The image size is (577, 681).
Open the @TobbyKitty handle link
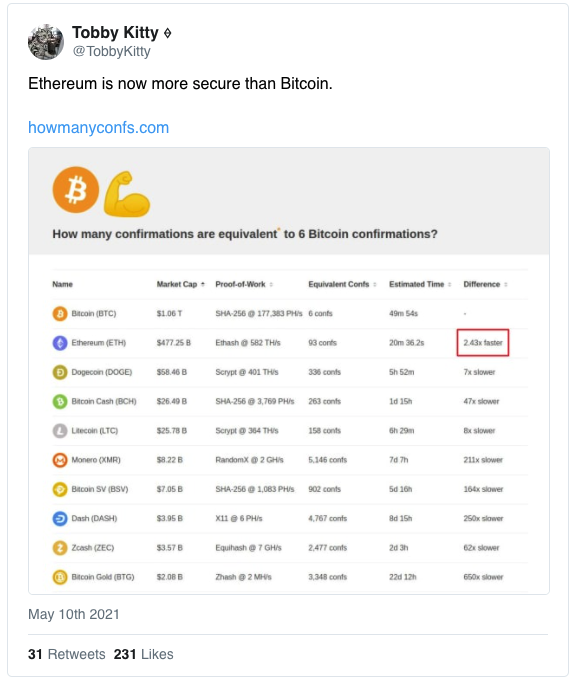tap(112, 51)
